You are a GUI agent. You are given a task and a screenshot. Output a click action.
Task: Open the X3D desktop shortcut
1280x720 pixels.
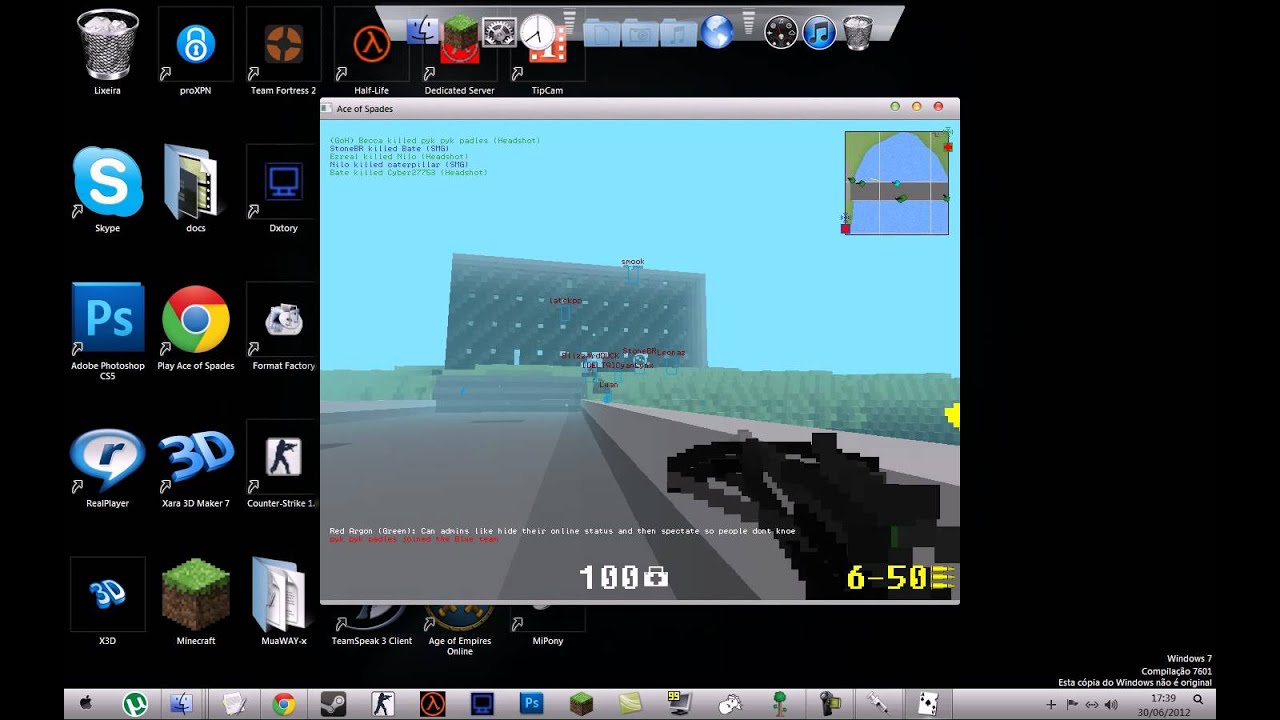[x=108, y=602]
